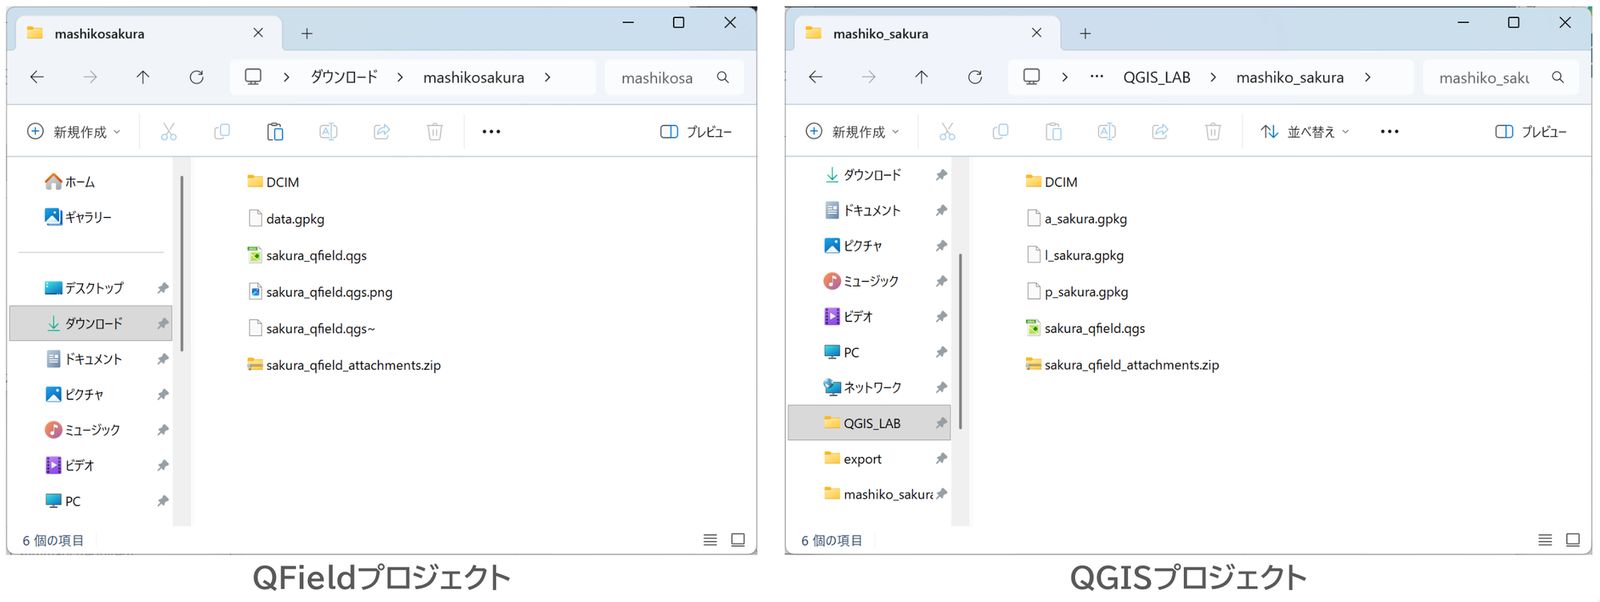Toggle プレビュー pane in mashikosakura window
This screenshot has height=602, width=1600.
[x=696, y=131]
